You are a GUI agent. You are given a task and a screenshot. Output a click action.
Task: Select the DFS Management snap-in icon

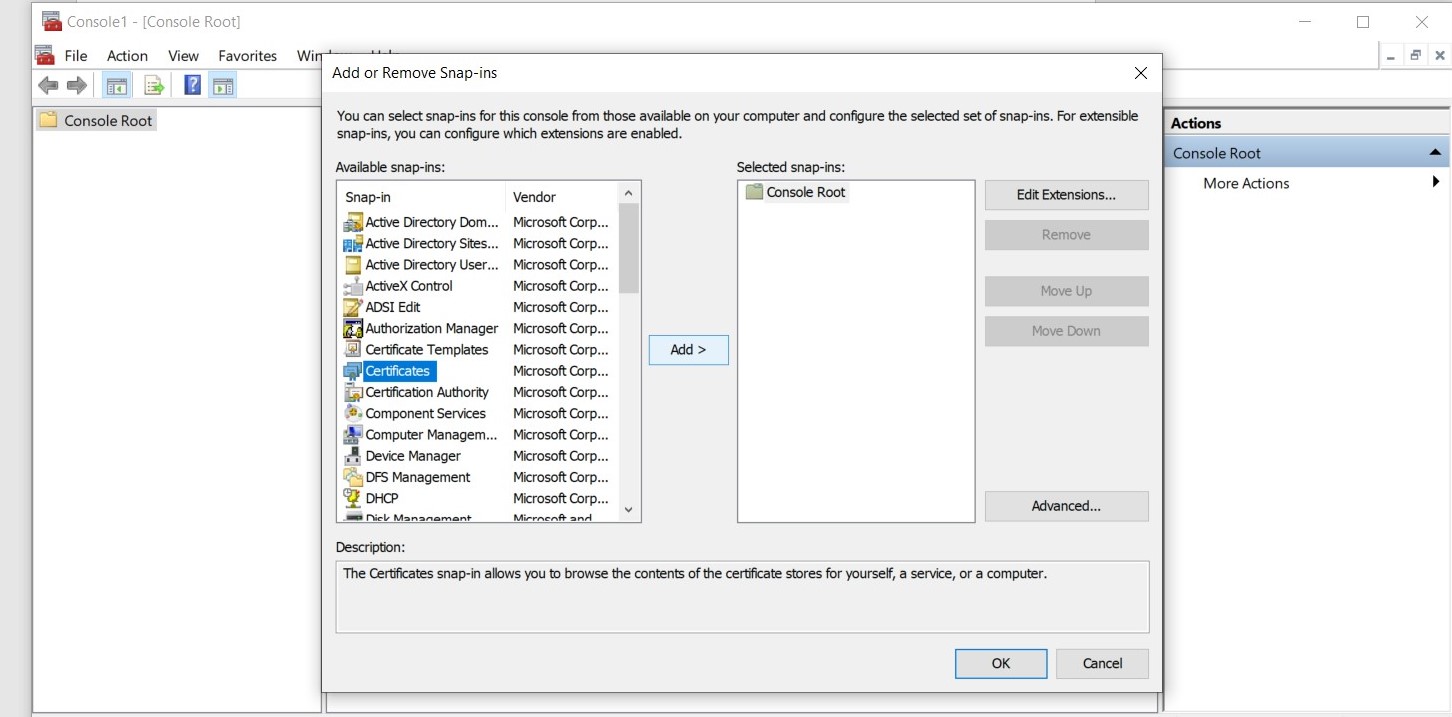tap(352, 477)
